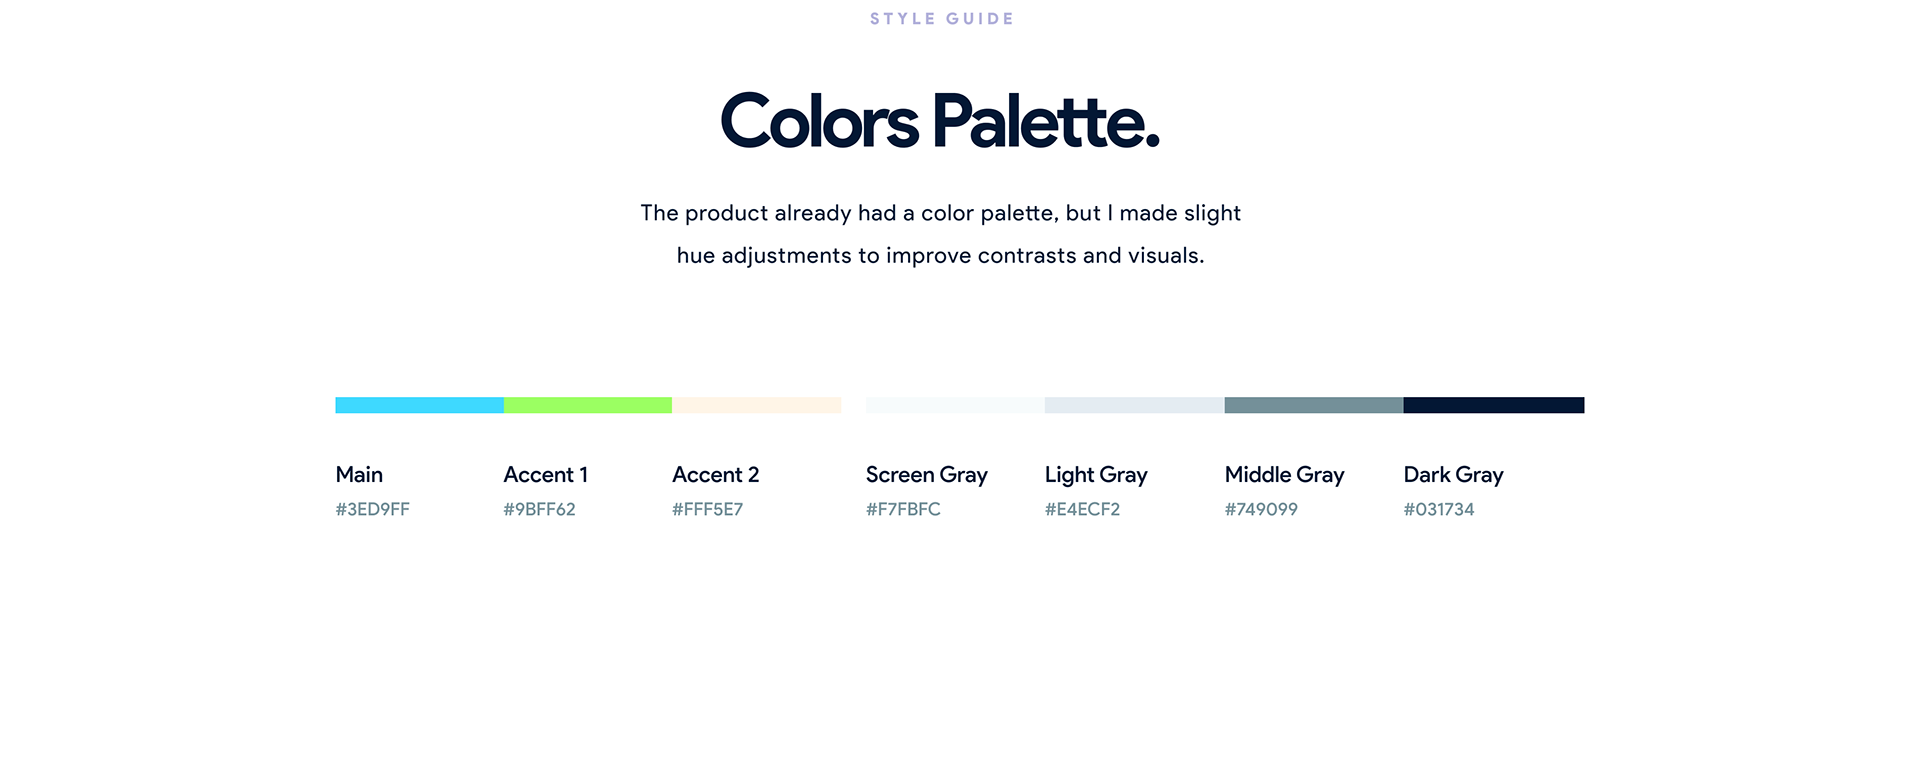Choose the Middle Gray color bar
This screenshot has width=1920, height=771.
[x=1314, y=405]
